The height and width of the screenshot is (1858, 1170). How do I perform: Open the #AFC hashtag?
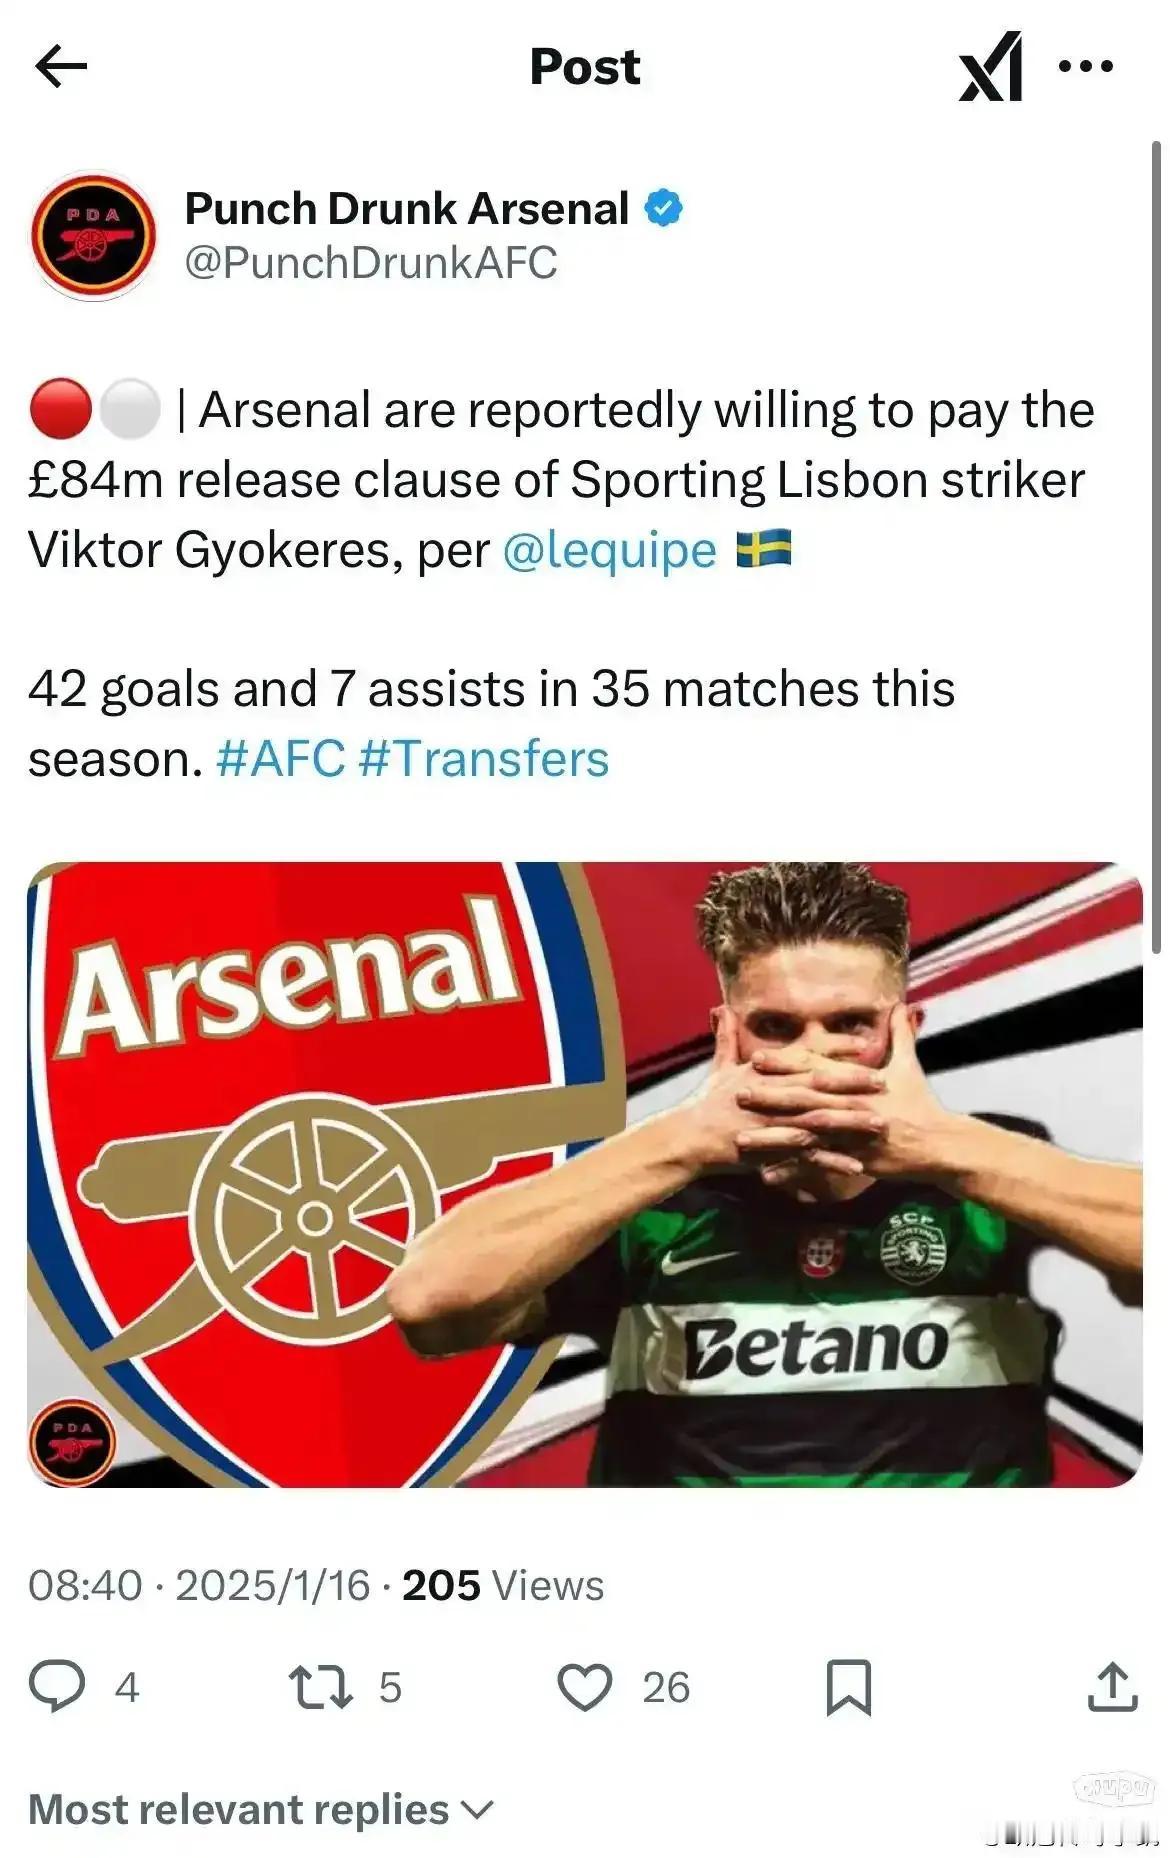(x=280, y=759)
